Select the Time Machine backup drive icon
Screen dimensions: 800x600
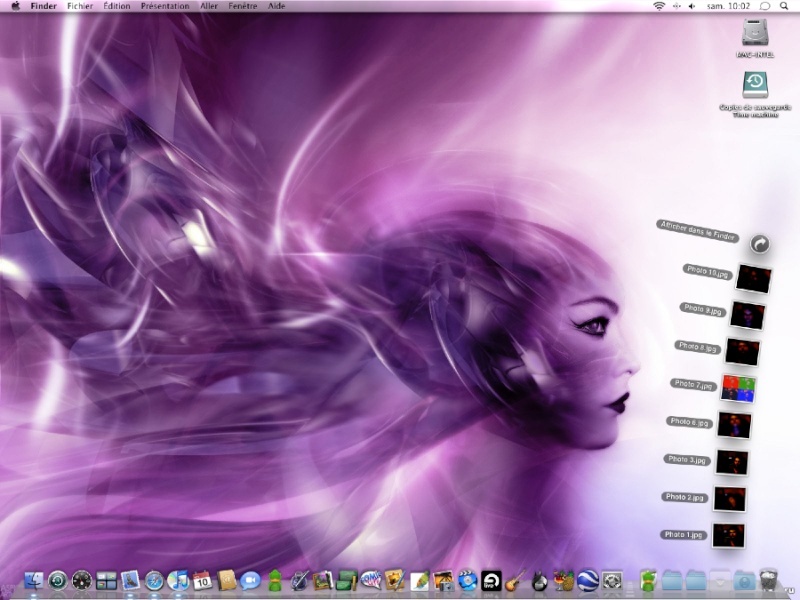(x=755, y=85)
